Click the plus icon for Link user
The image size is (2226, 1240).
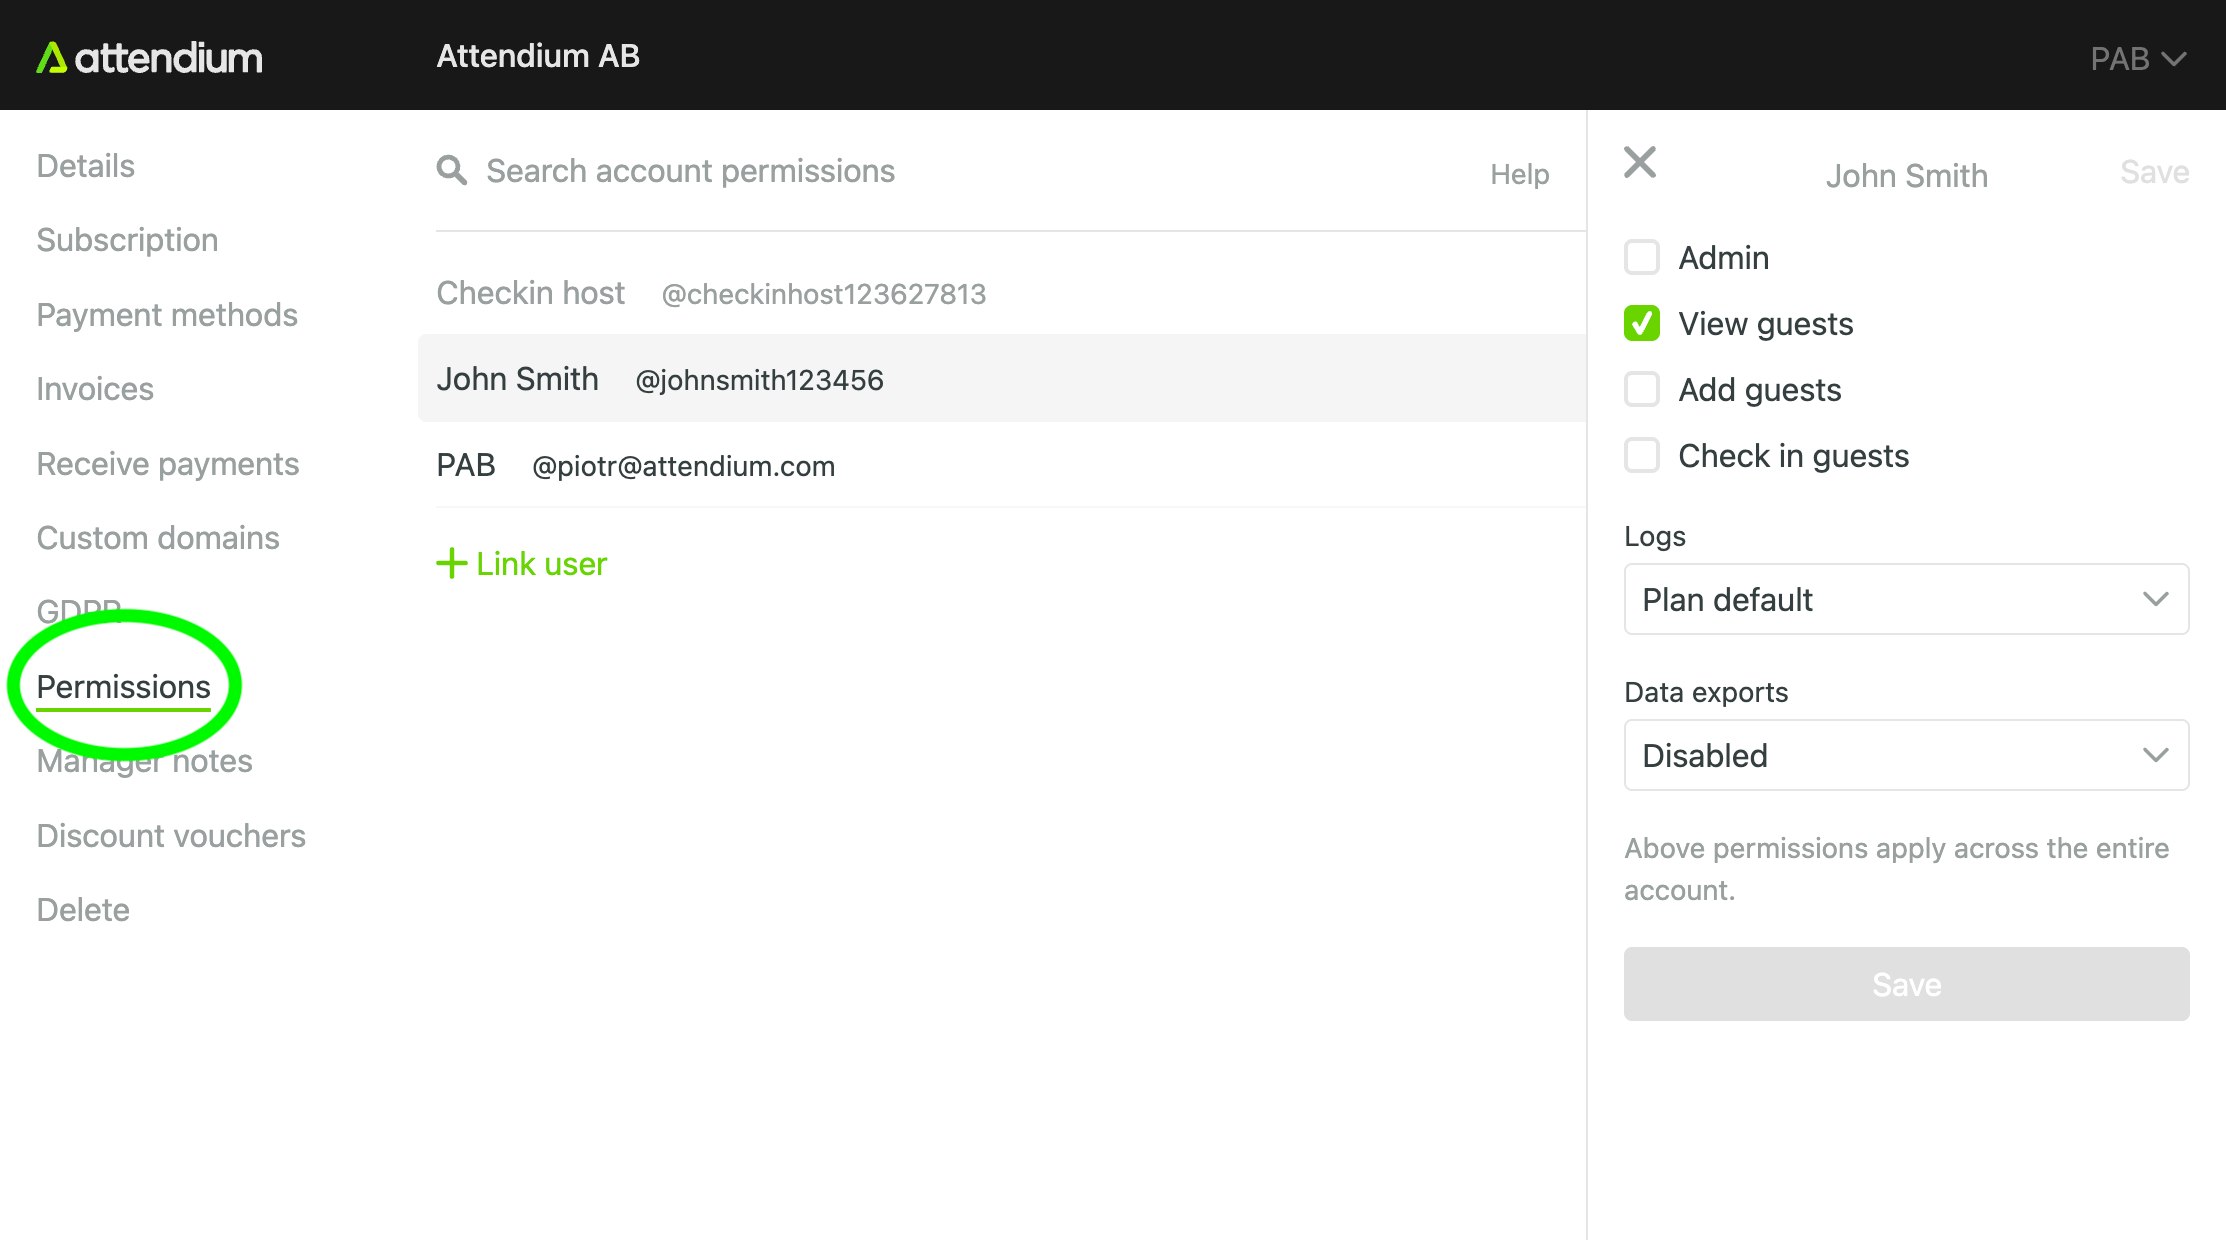452,563
